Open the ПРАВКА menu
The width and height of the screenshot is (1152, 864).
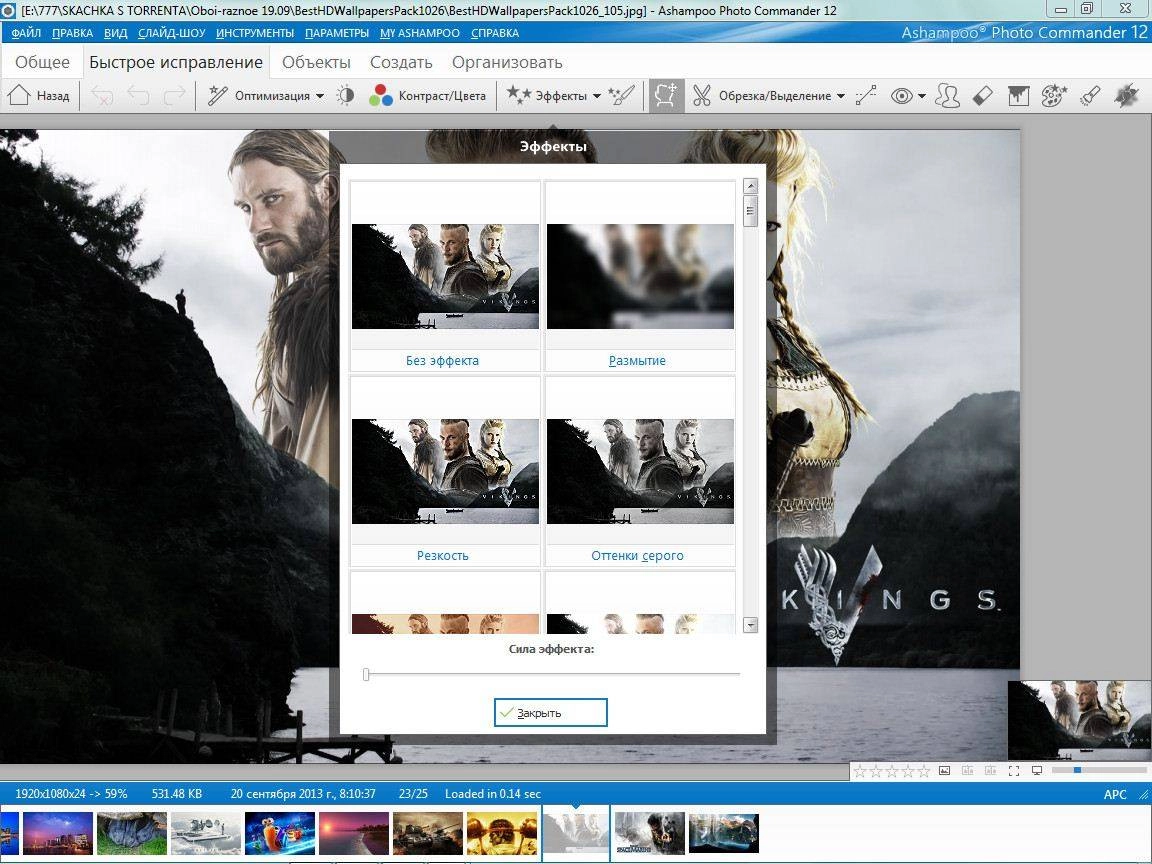[x=72, y=33]
